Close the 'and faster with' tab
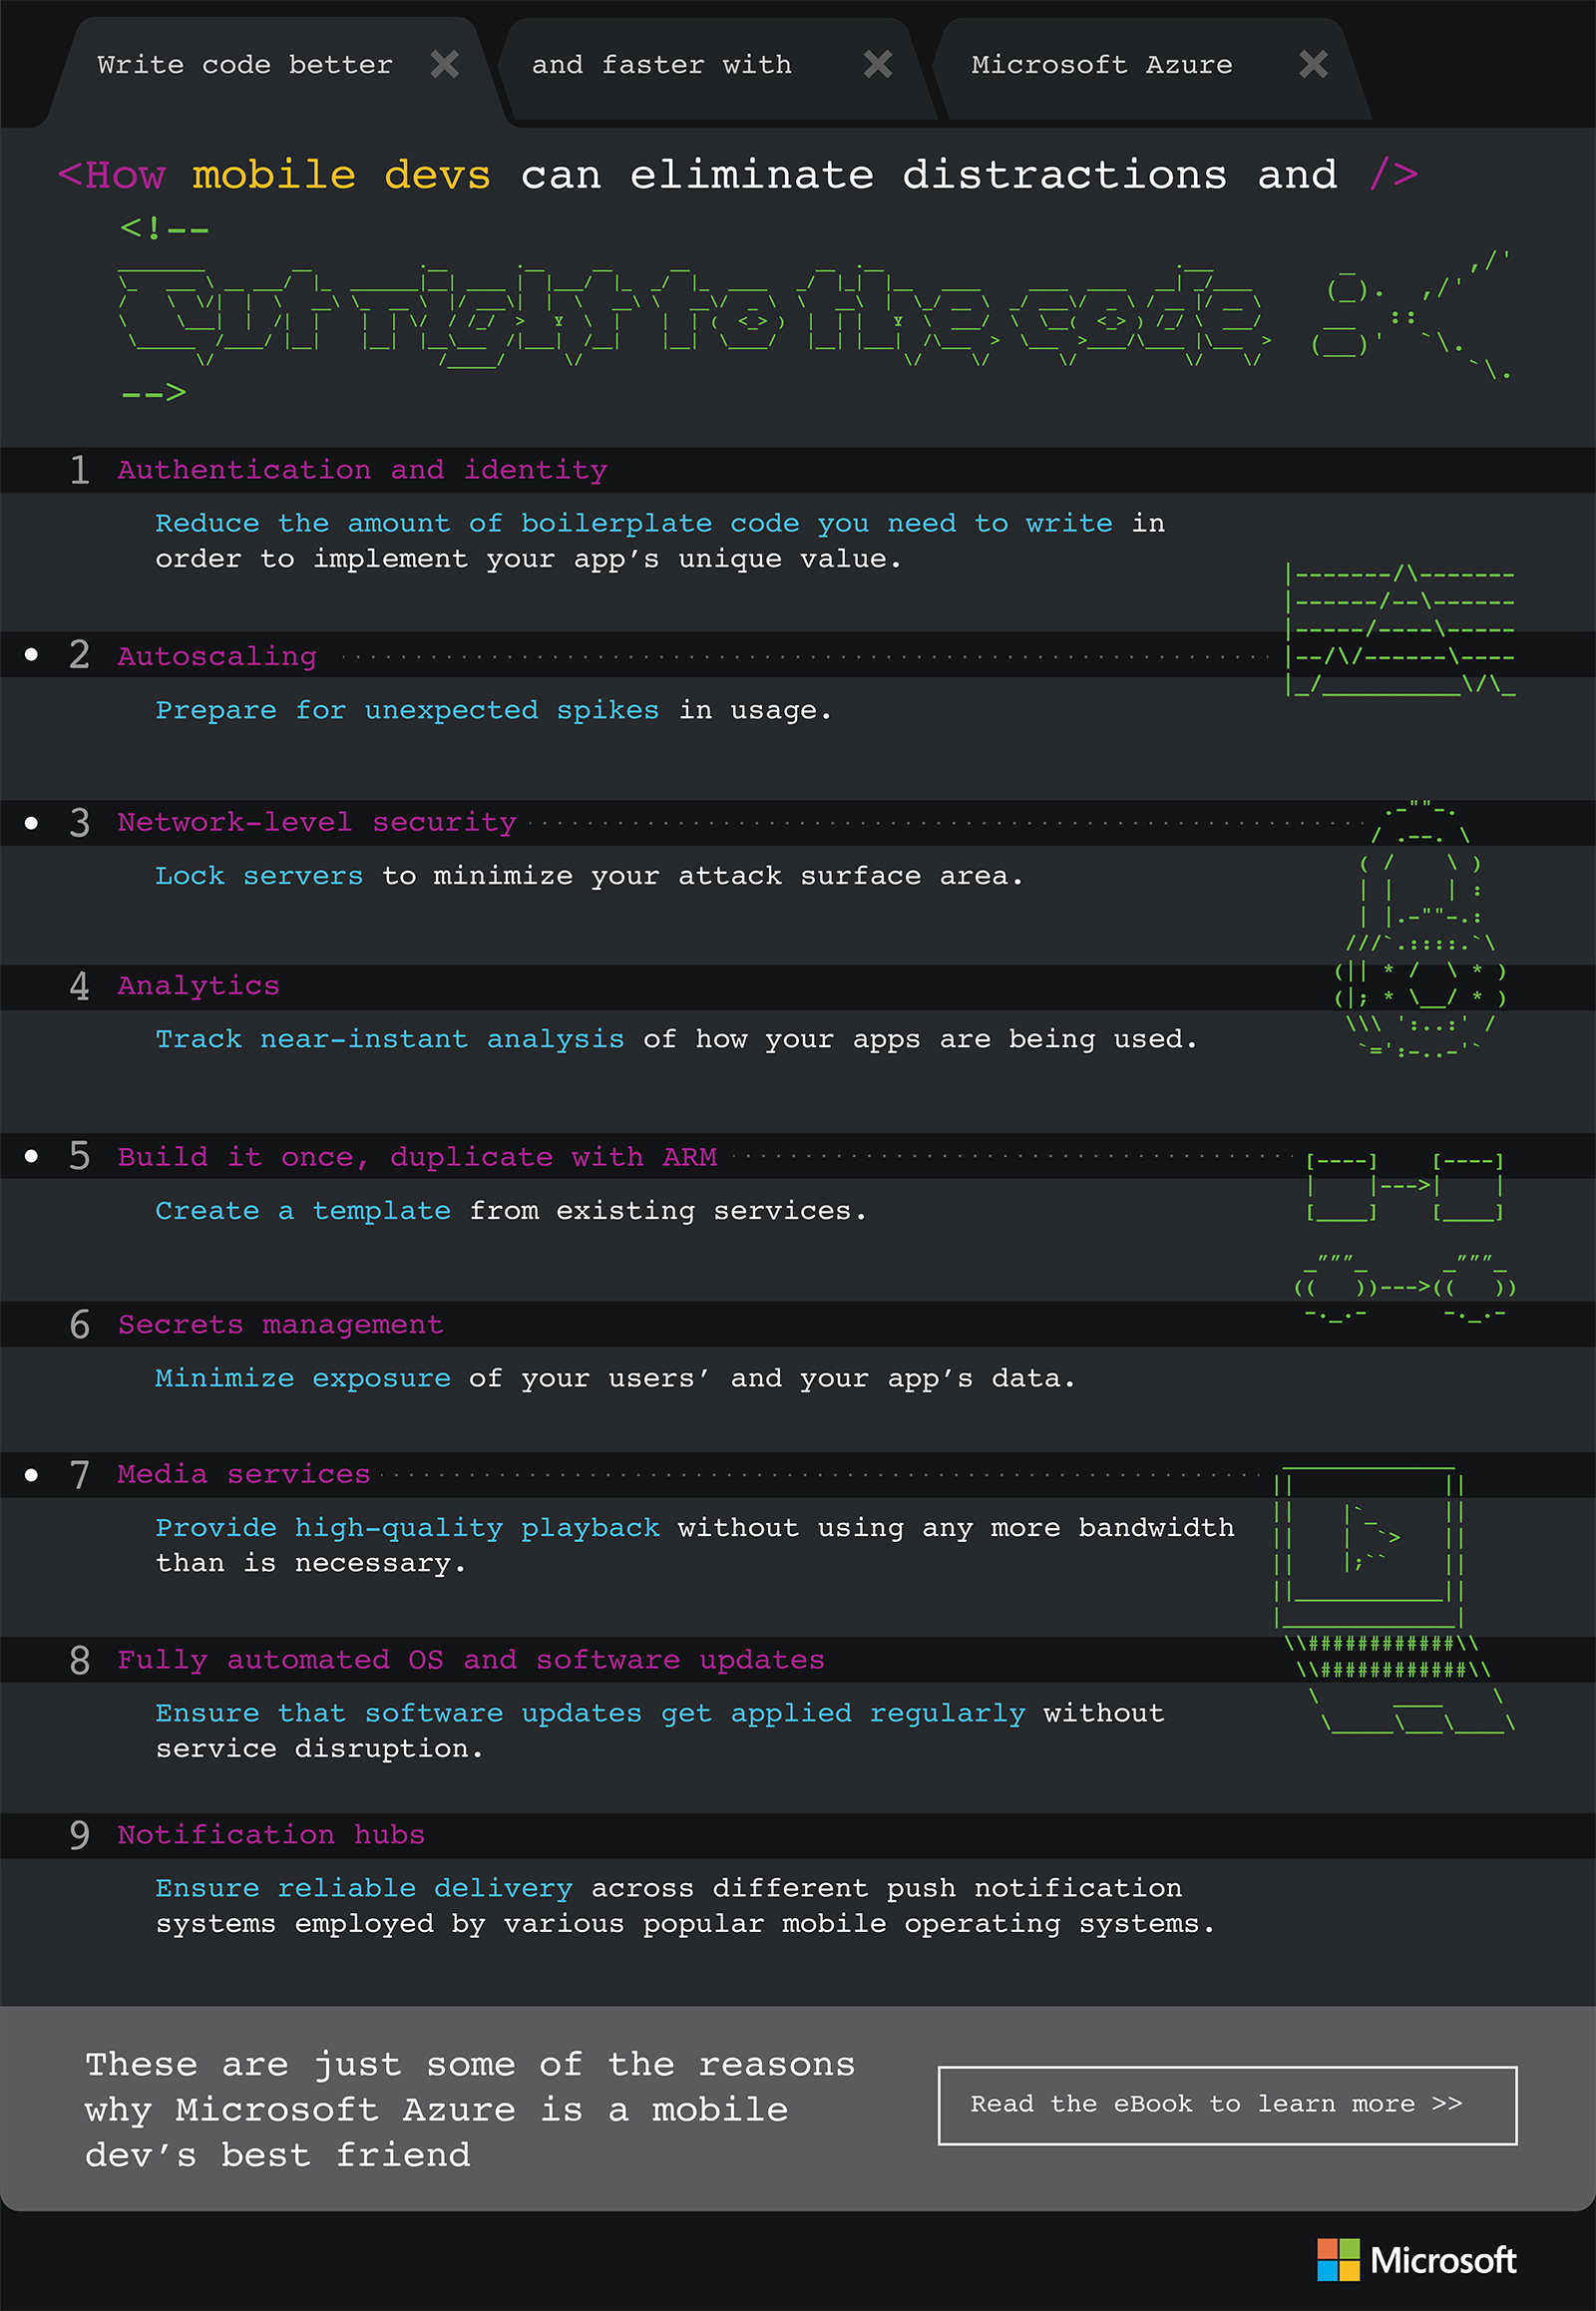Viewport: 1596px width, 2311px height. [878, 65]
